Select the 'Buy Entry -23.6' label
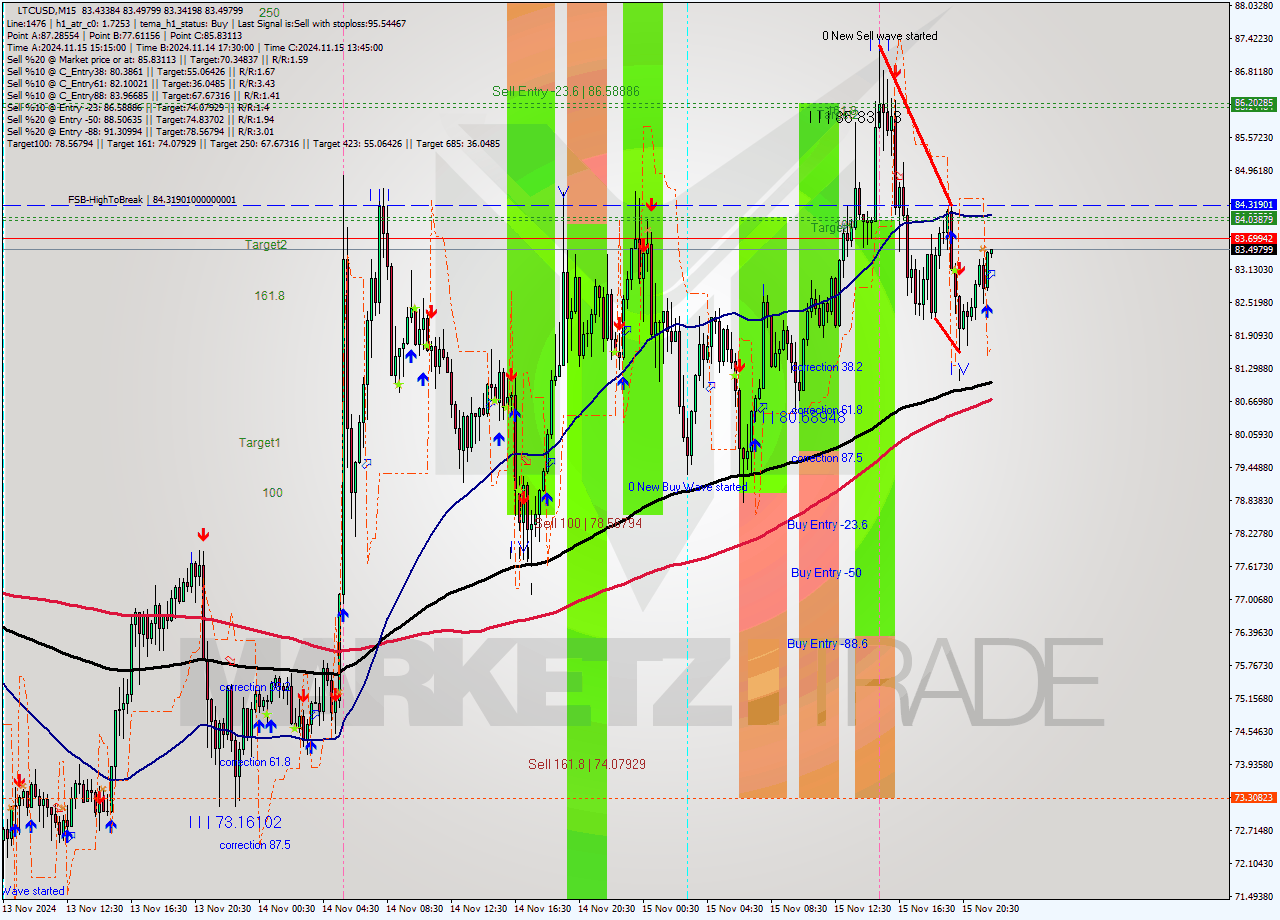The height and width of the screenshot is (920, 1280). click(x=827, y=524)
